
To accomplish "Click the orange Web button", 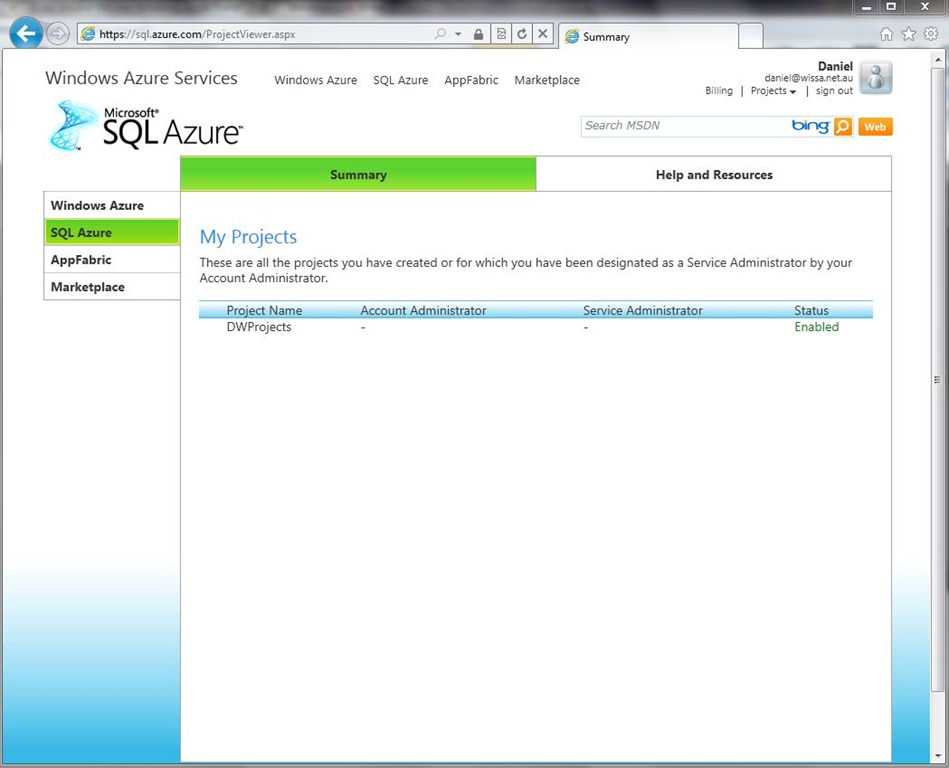I will click(x=875, y=126).
